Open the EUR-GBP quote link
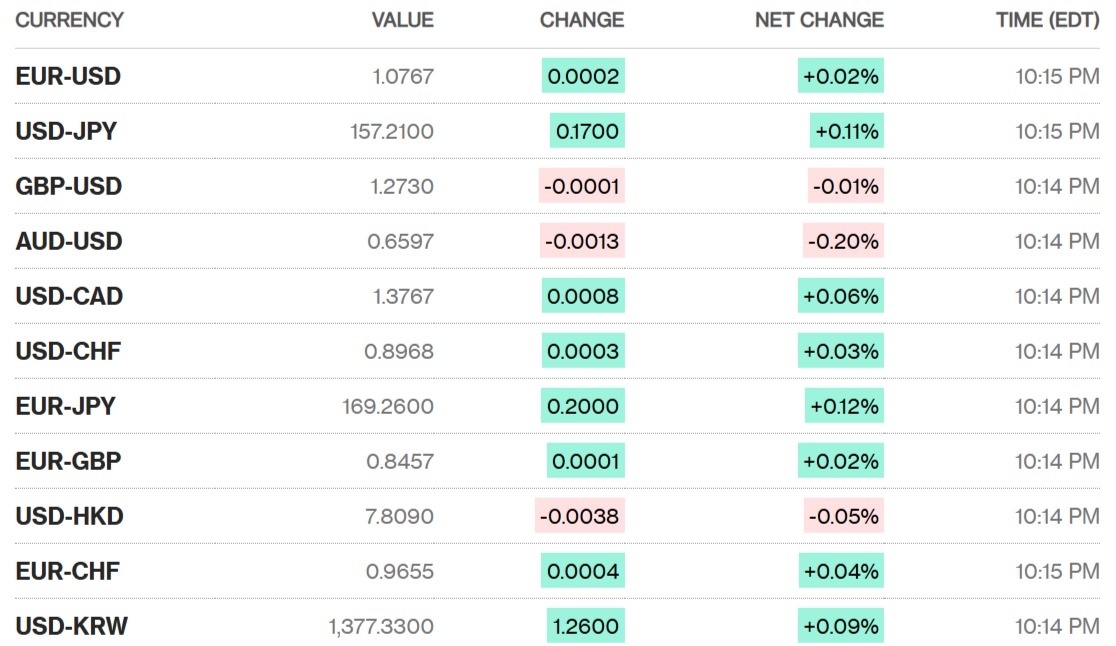Viewport: 1116px width, 646px height. coord(69,461)
